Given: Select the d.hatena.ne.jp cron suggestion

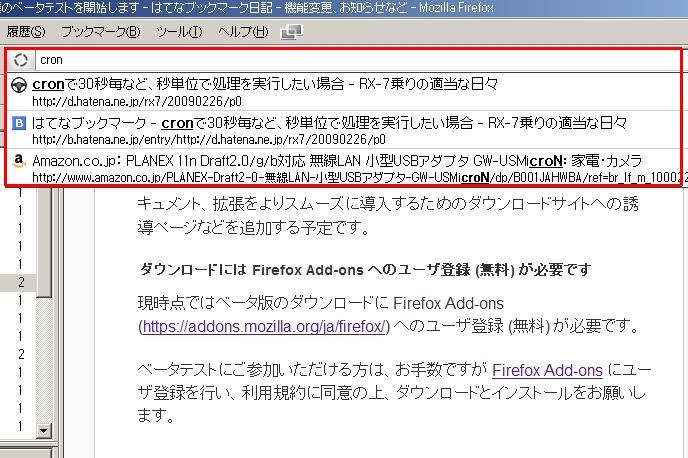Looking at the screenshot, I should 344,92.
